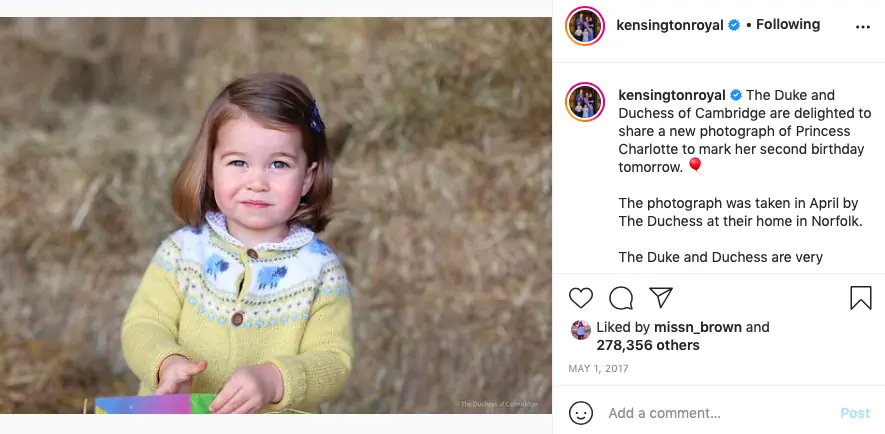Open the kensingtonroyal username in the caption
Viewport: 885px width, 434px height.
(x=670, y=95)
